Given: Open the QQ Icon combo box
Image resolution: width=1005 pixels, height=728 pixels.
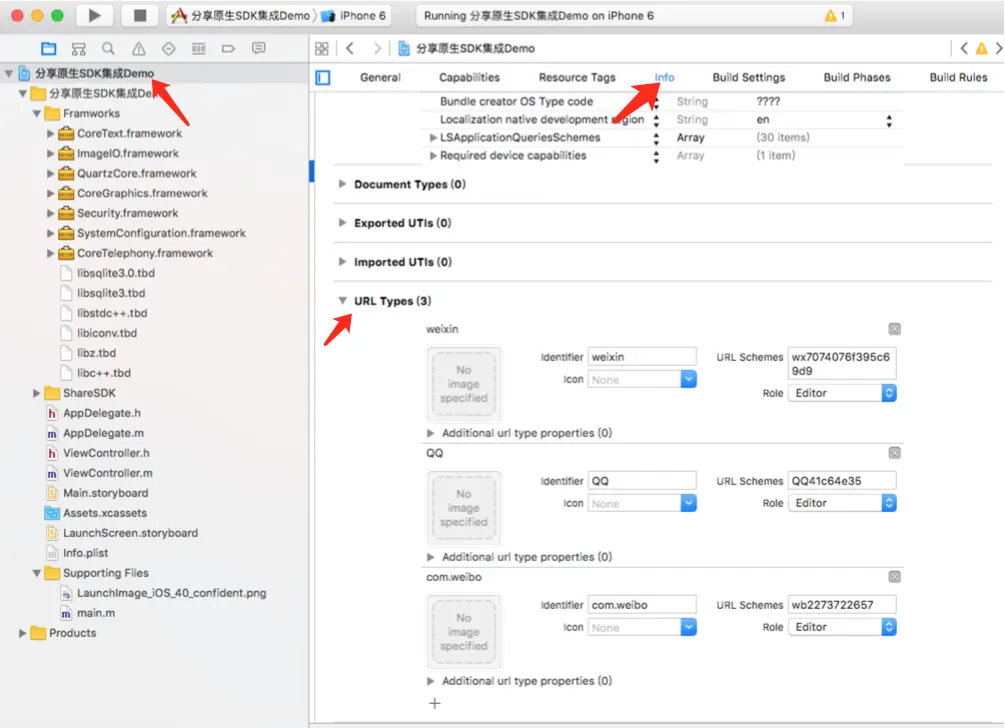Looking at the screenshot, I should (688, 503).
